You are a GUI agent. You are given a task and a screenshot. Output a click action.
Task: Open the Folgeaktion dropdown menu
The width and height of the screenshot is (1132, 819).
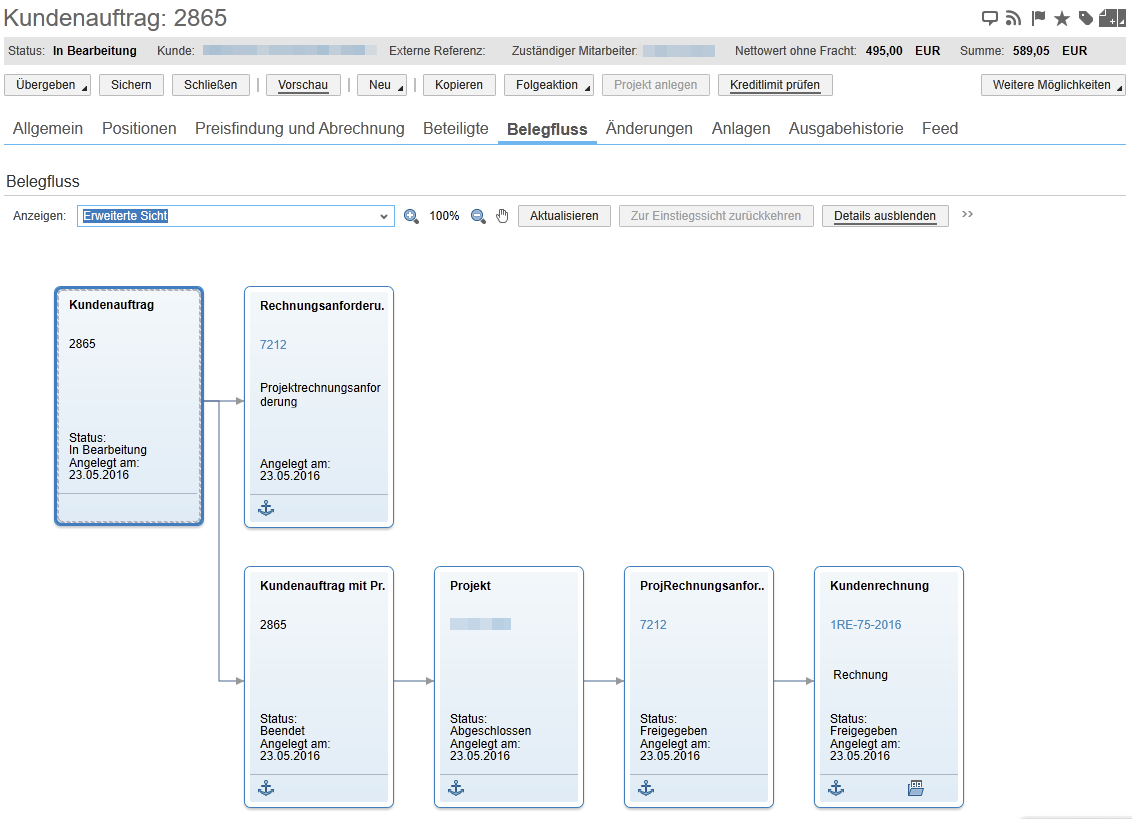pos(549,85)
